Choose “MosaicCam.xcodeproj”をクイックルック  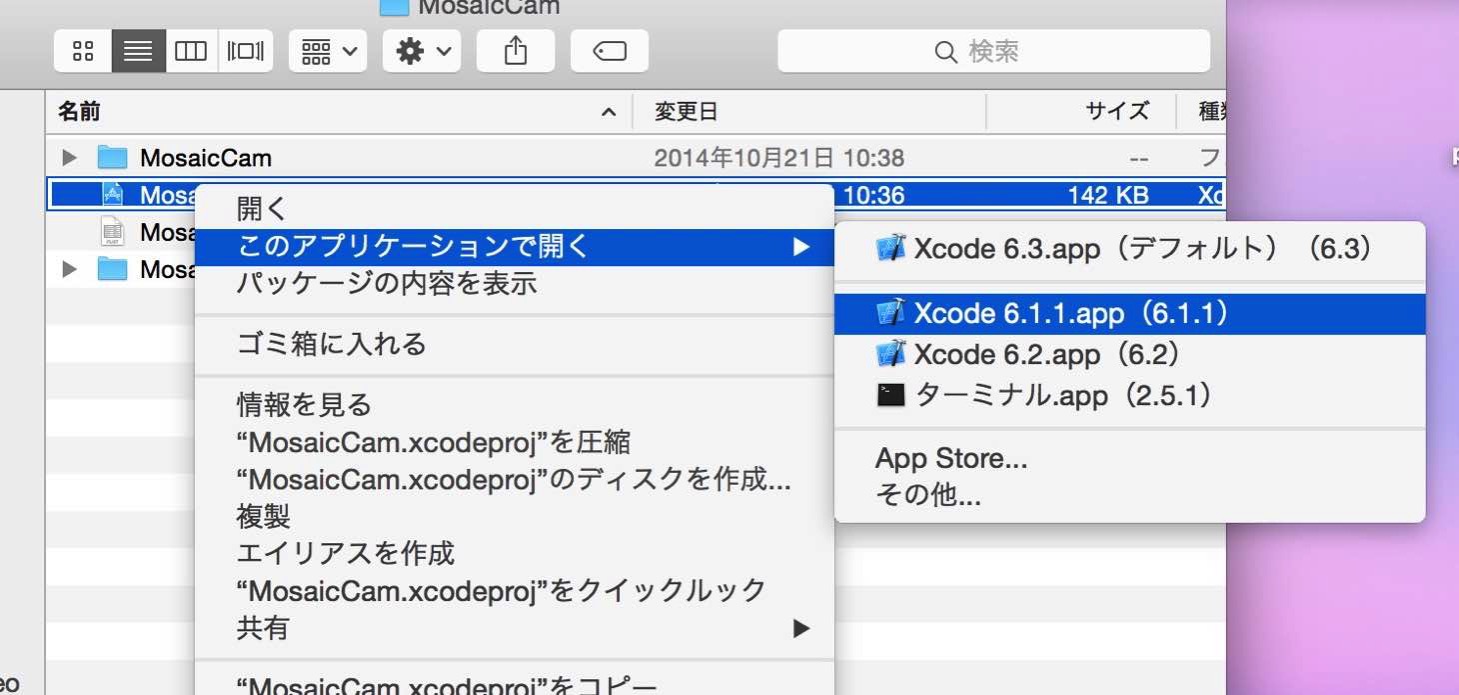point(514,590)
